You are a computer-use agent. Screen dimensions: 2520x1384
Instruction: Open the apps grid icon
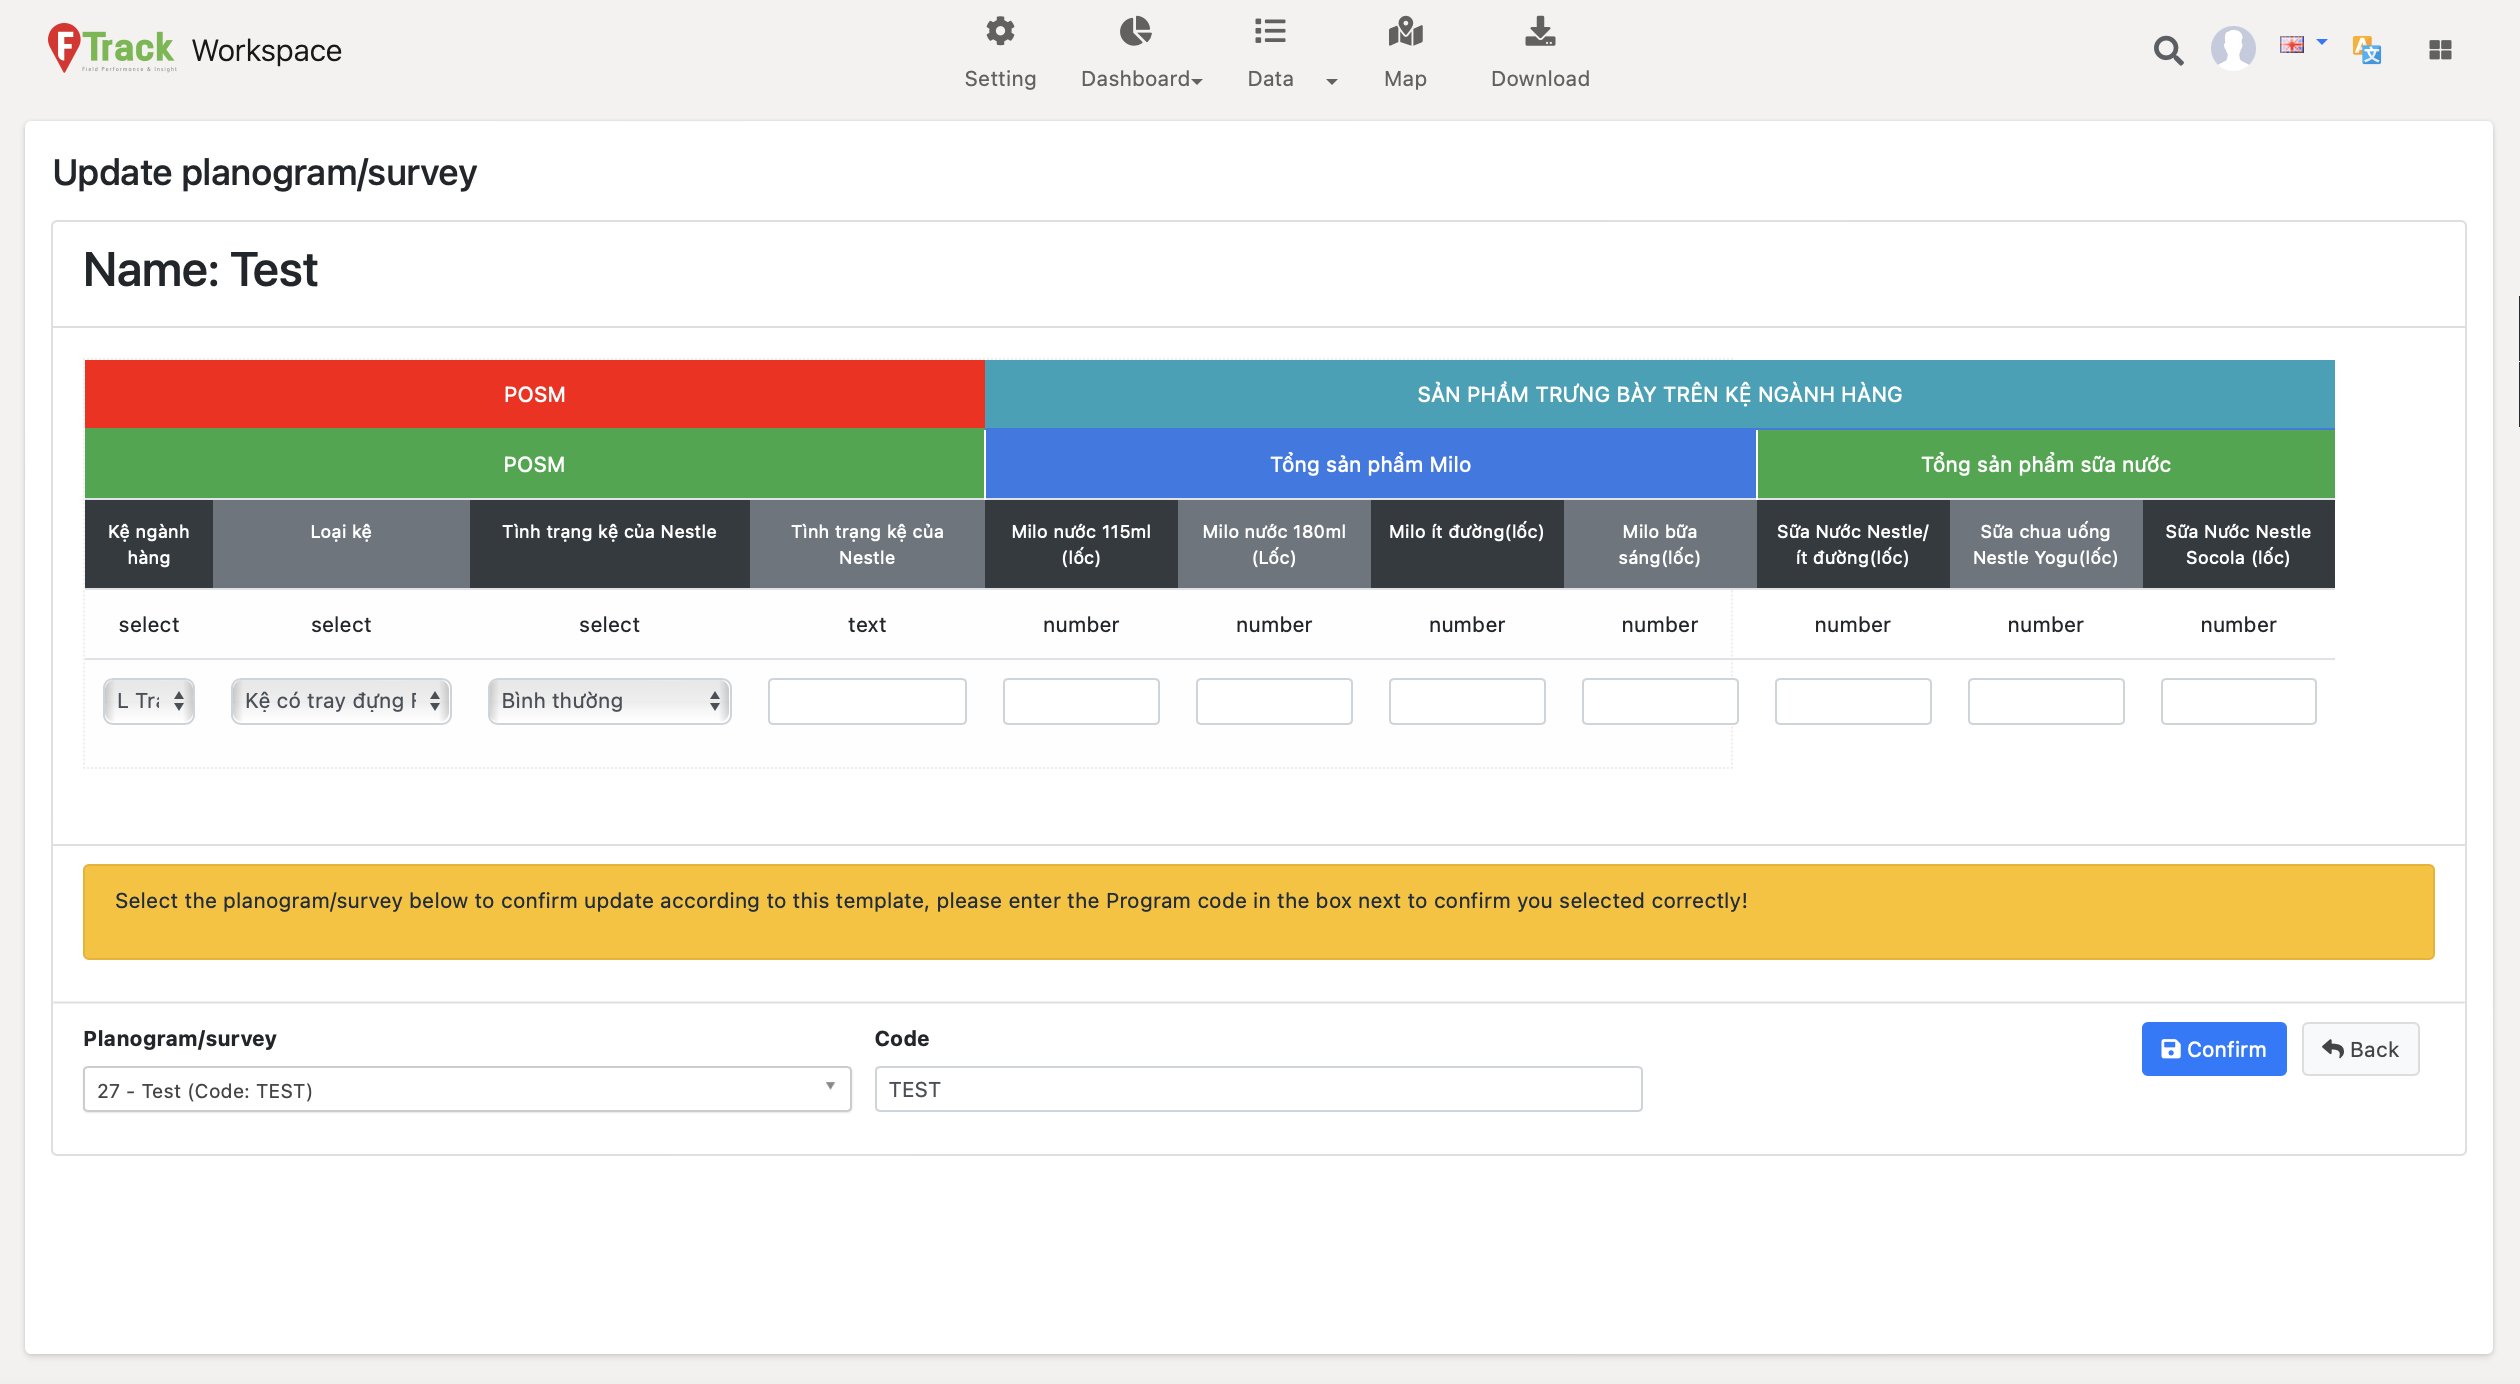click(2440, 50)
